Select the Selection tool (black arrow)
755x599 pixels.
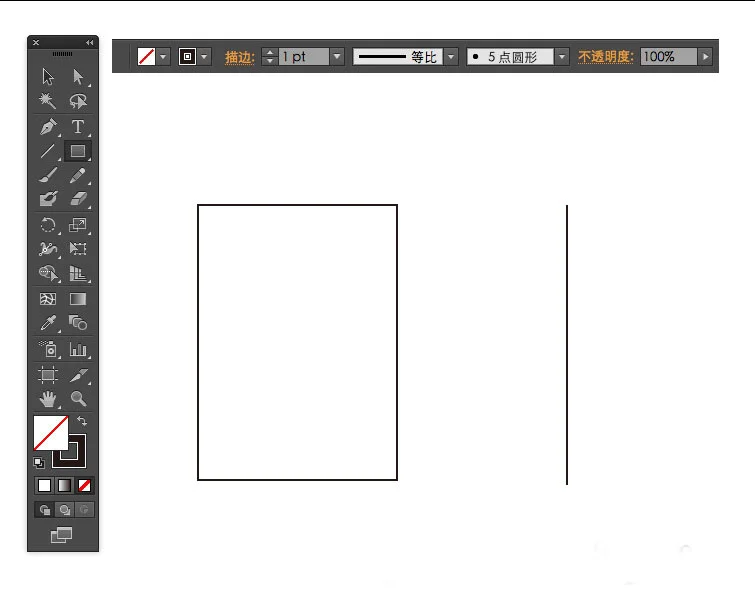[48, 77]
